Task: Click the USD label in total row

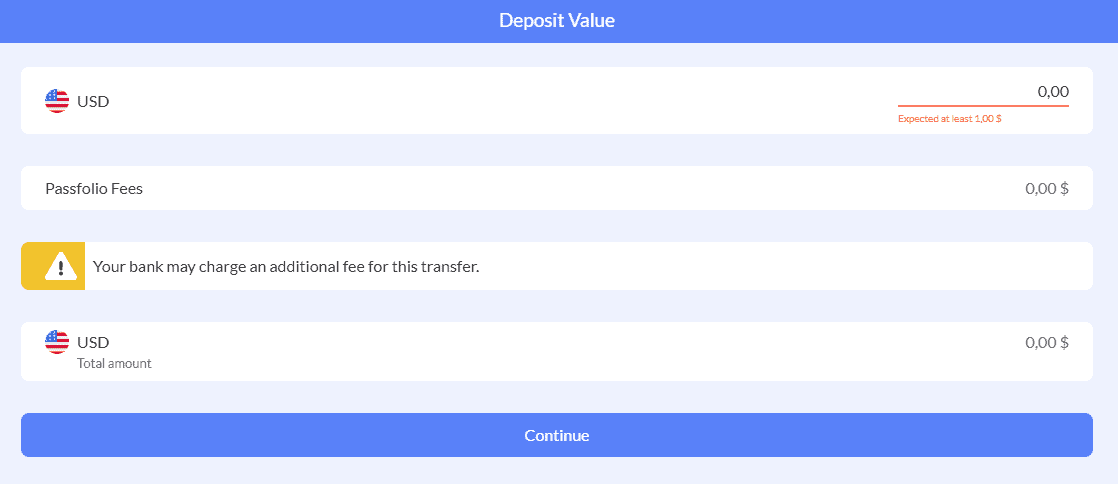Action: pos(93,343)
